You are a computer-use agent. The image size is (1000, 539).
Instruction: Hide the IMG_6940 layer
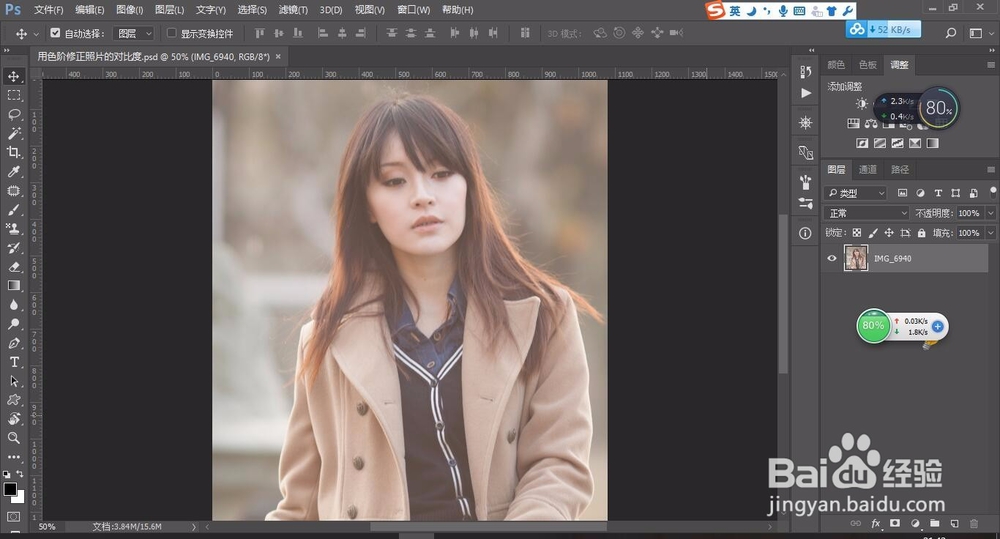(x=832, y=258)
